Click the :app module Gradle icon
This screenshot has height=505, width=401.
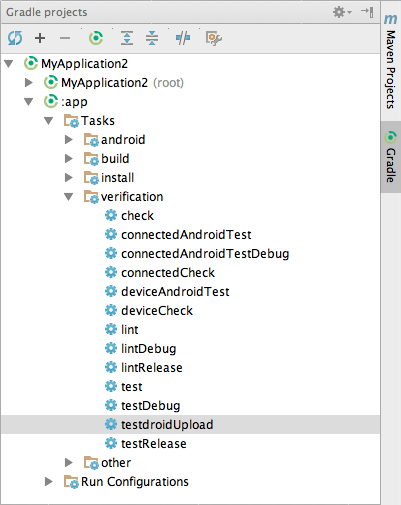(x=51, y=101)
